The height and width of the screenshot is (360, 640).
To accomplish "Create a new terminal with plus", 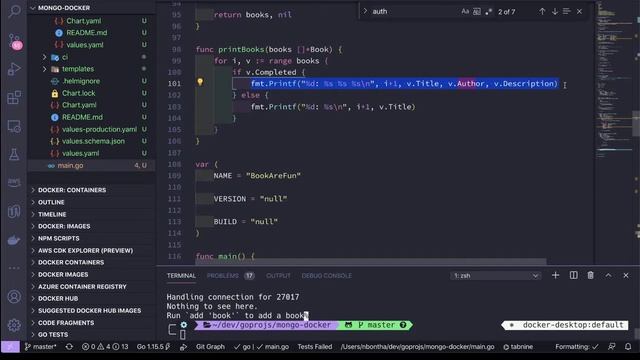I will (x=556, y=276).
